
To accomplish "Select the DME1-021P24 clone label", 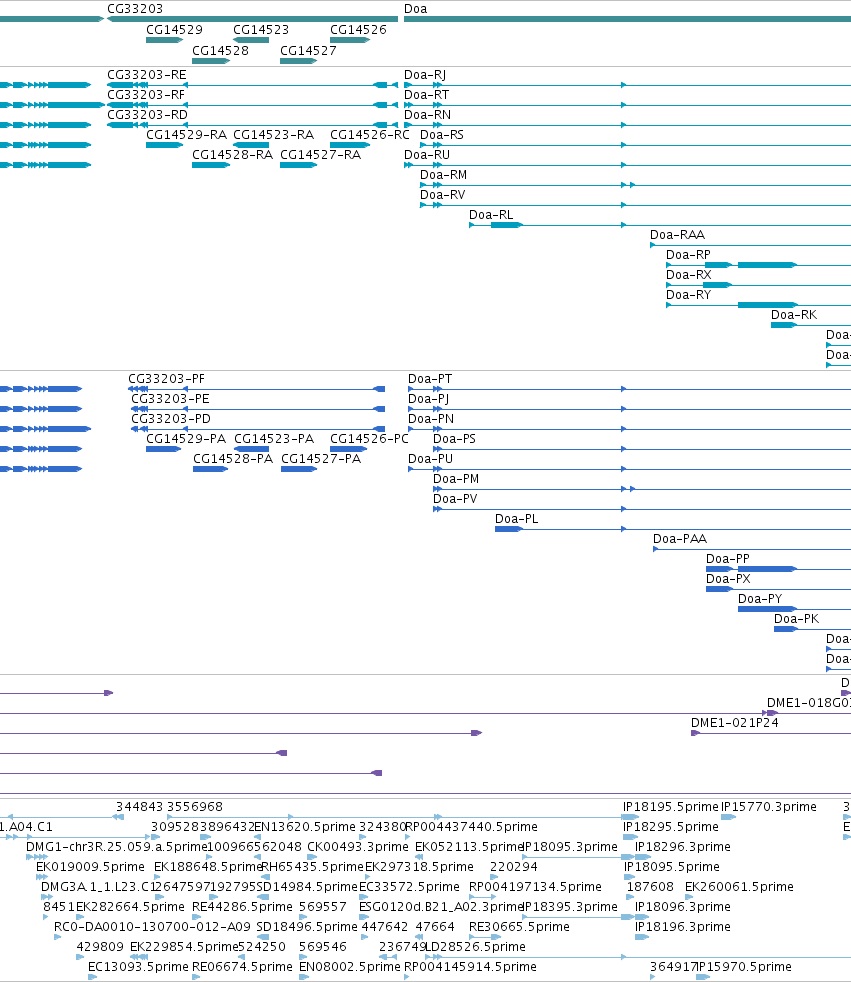I will [735, 723].
